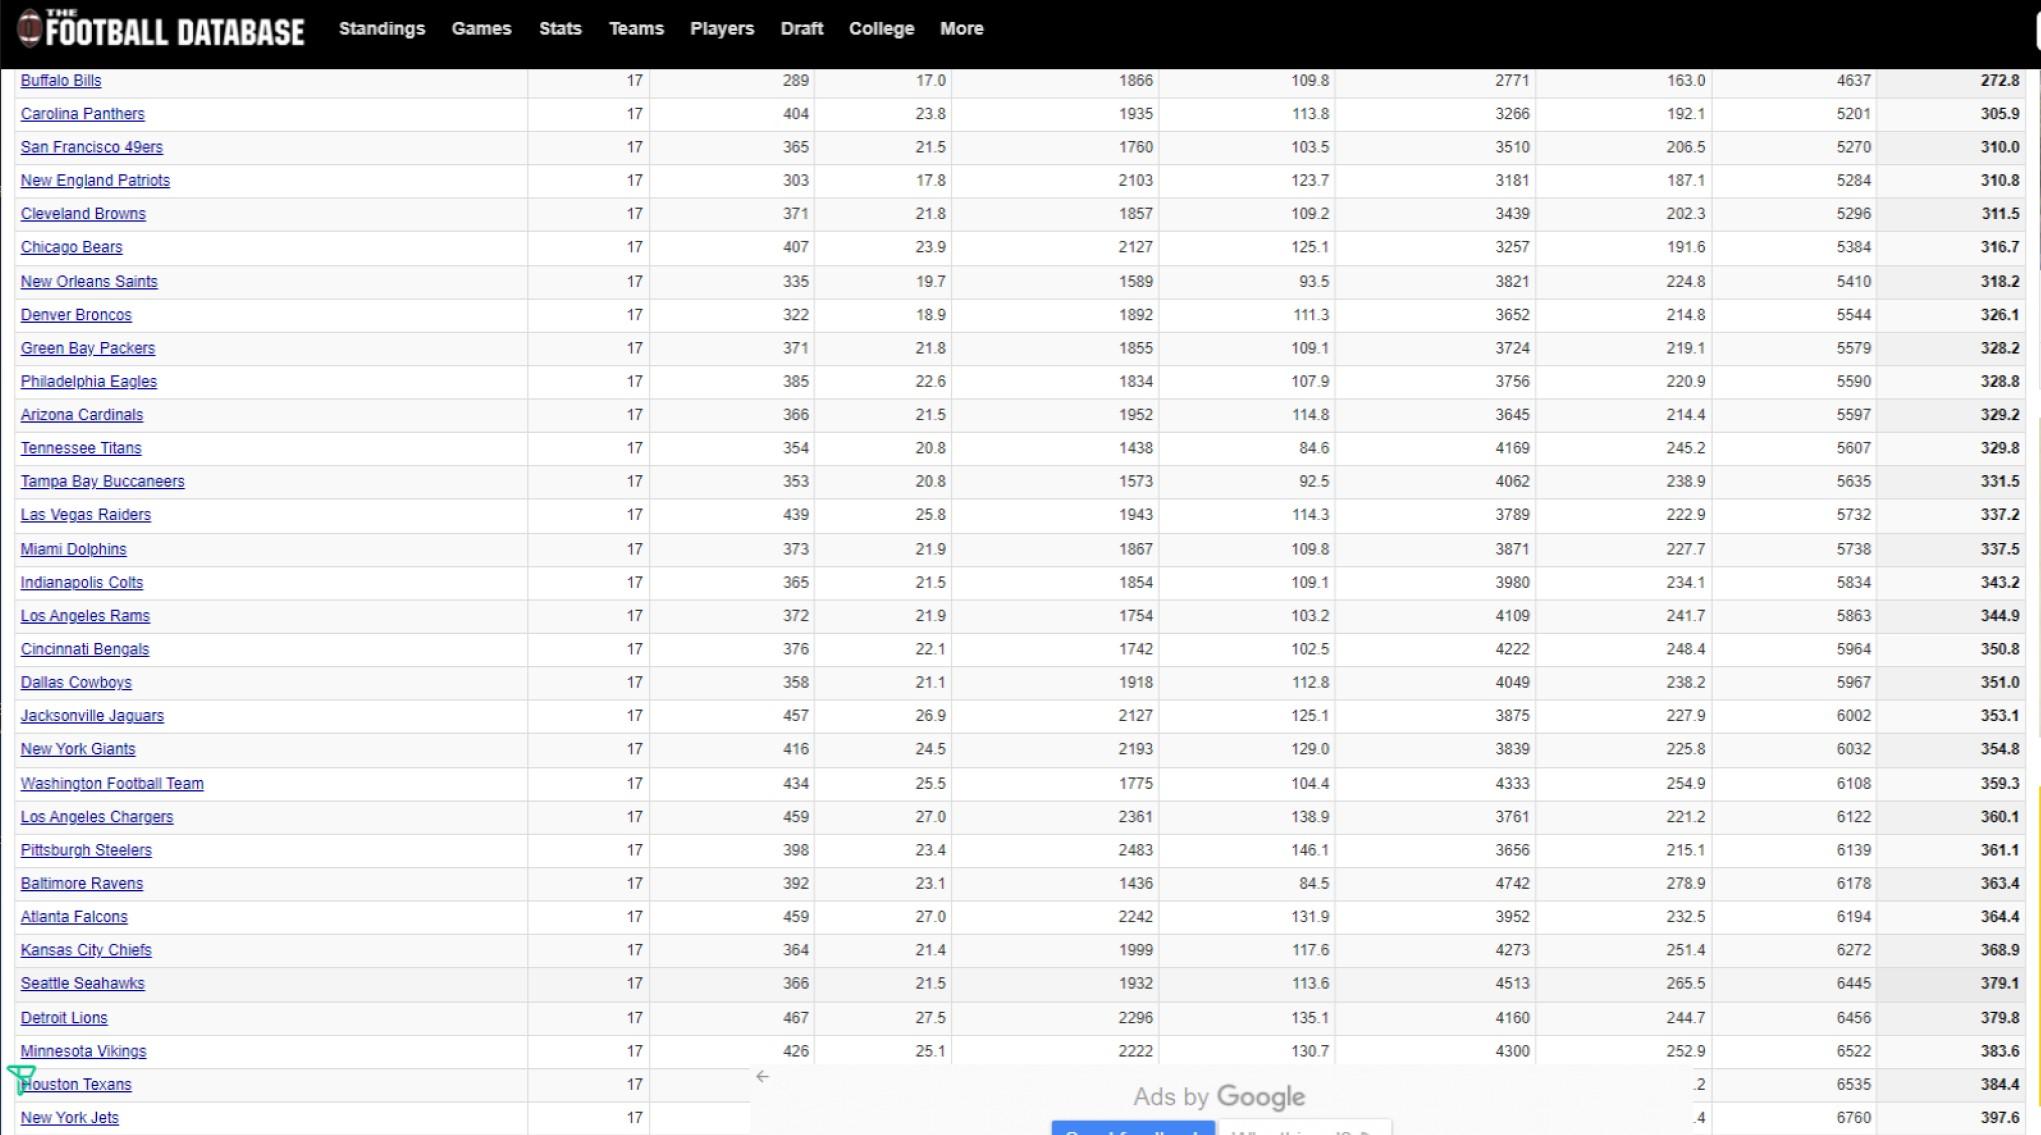
Task: Open Jacksonville Jaguars team link
Action: [92, 716]
